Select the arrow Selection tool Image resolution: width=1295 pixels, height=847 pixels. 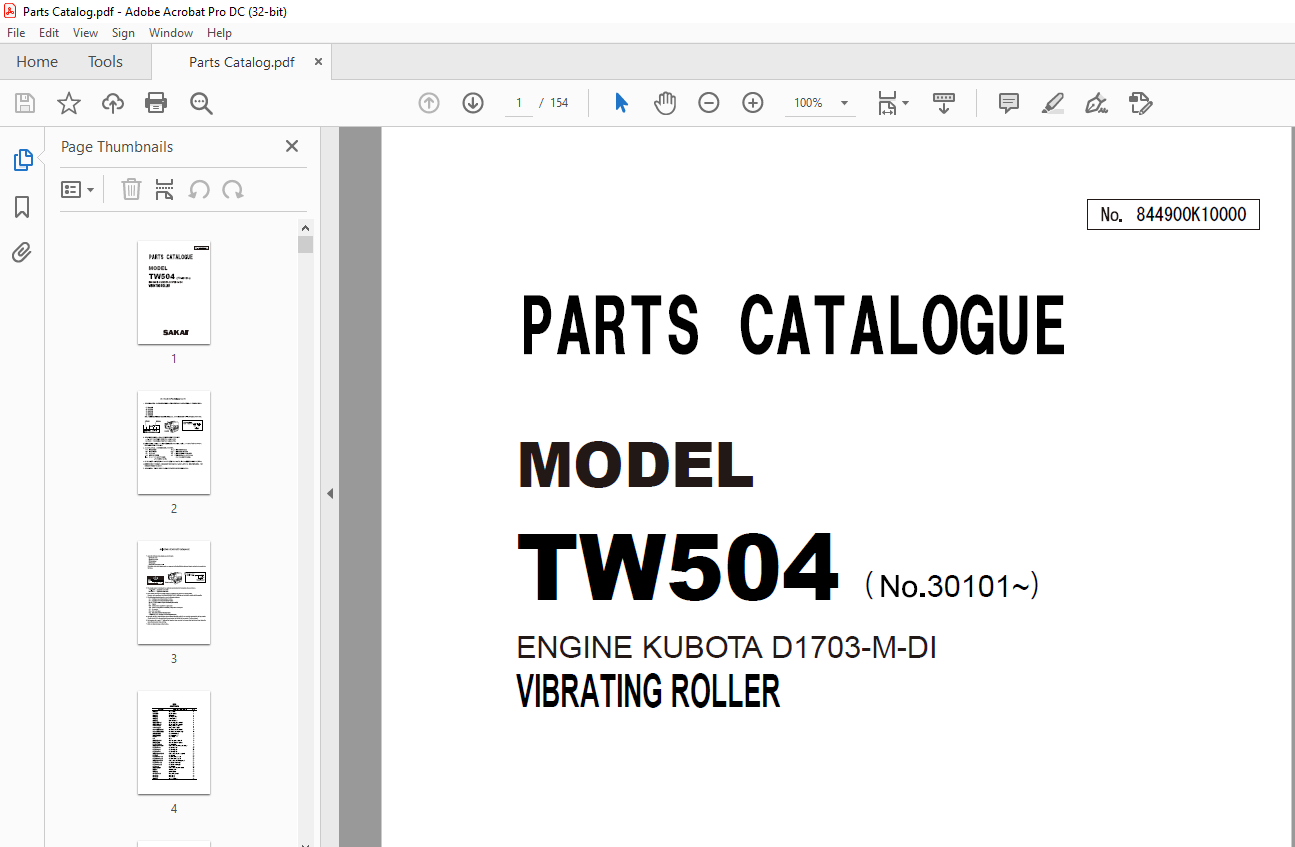[x=621, y=103]
